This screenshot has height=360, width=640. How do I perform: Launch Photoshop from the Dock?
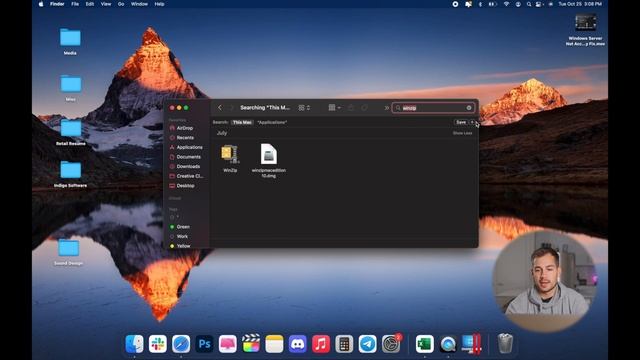pyautogui.click(x=204, y=344)
